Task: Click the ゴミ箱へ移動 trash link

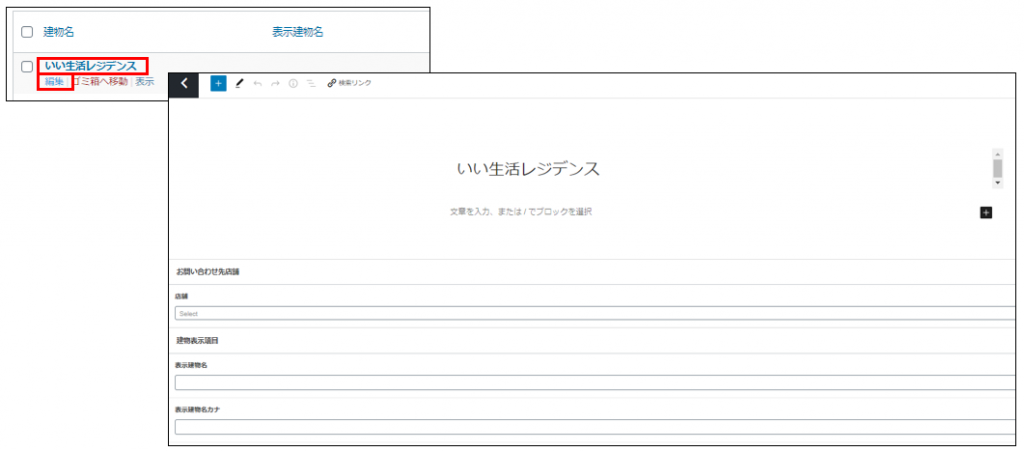Action: (x=100, y=82)
